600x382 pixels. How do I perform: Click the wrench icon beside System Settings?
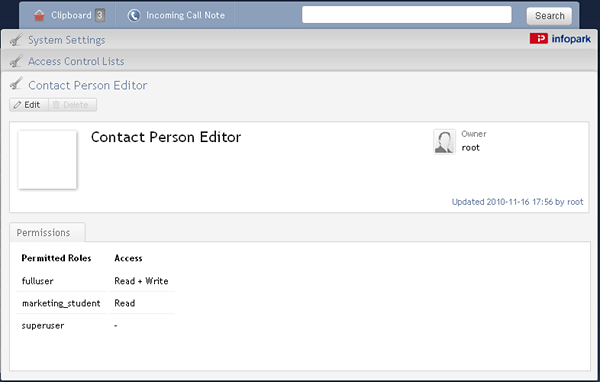click(x=16, y=39)
